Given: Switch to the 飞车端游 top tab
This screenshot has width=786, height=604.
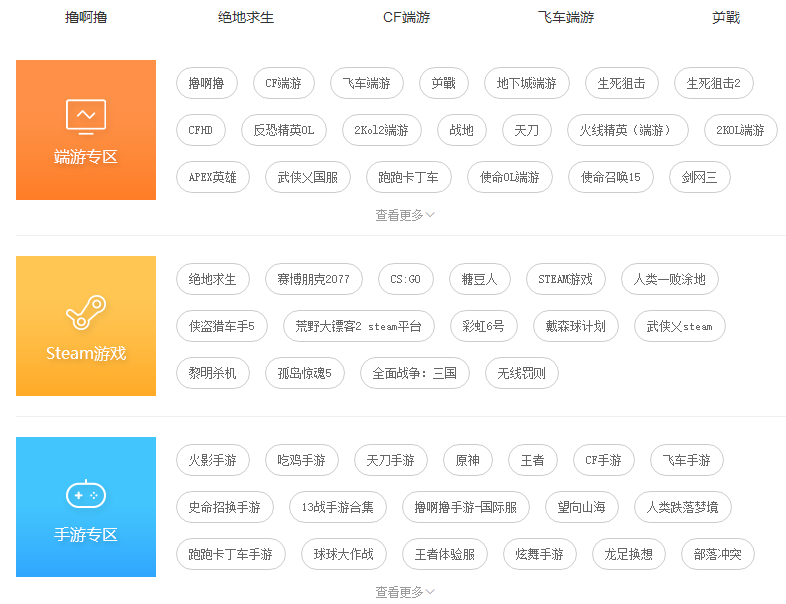Looking at the screenshot, I should pyautogui.click(x=566, y=18).
